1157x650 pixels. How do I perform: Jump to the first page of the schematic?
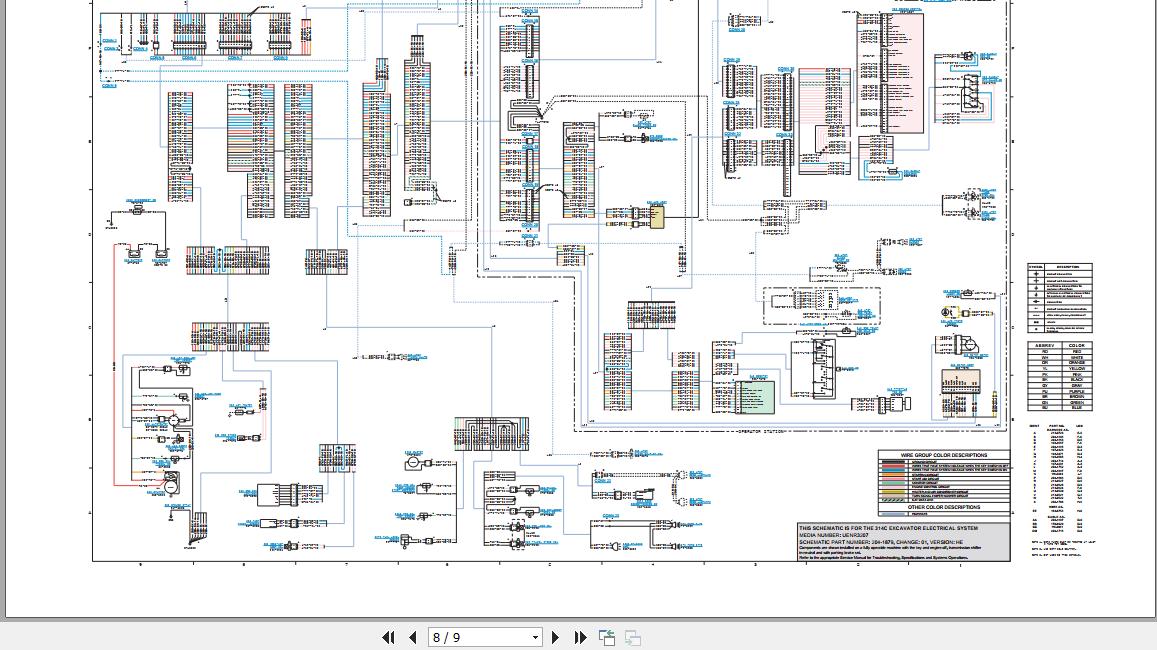click(x=389, y=637)
